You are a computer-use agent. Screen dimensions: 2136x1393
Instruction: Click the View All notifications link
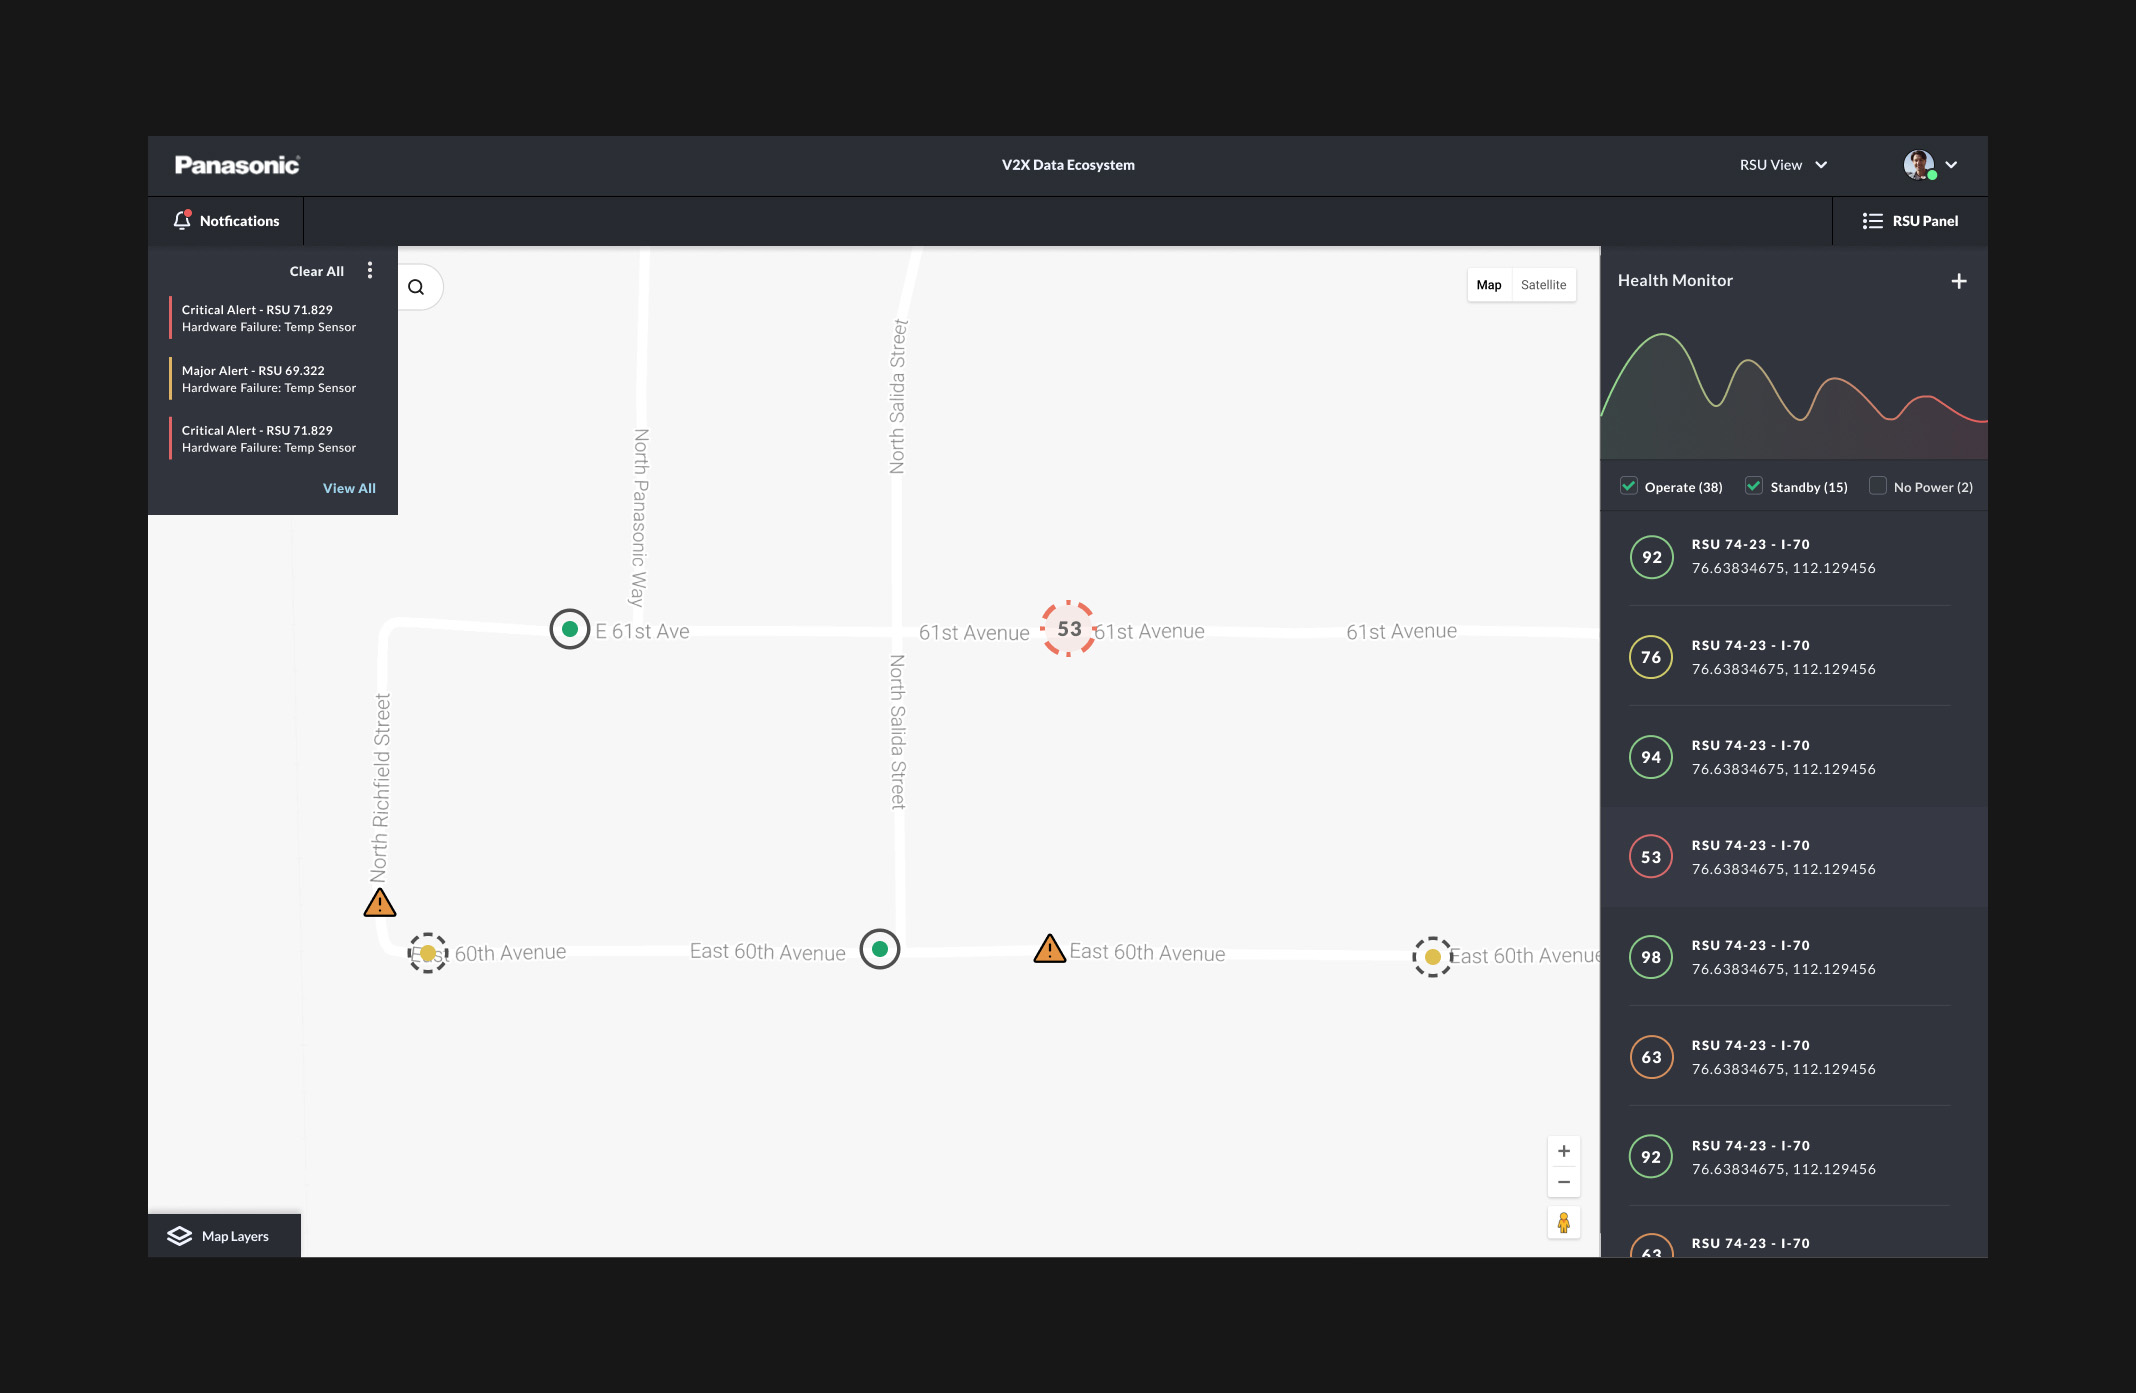coord(349,488)
